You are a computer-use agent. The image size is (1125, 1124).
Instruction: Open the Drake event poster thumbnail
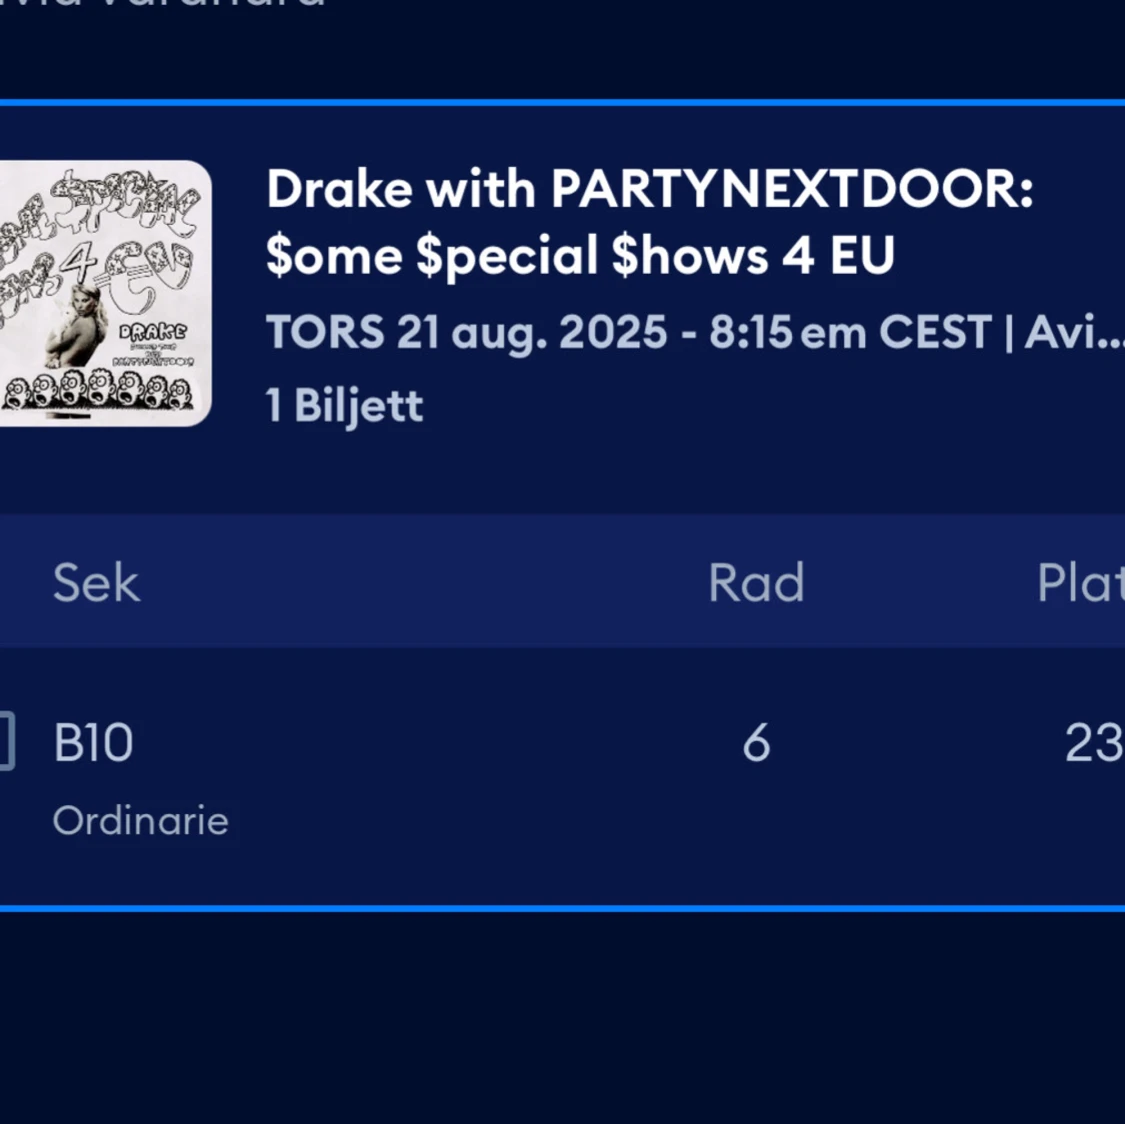pyautogui.click(x=105, y=293)
